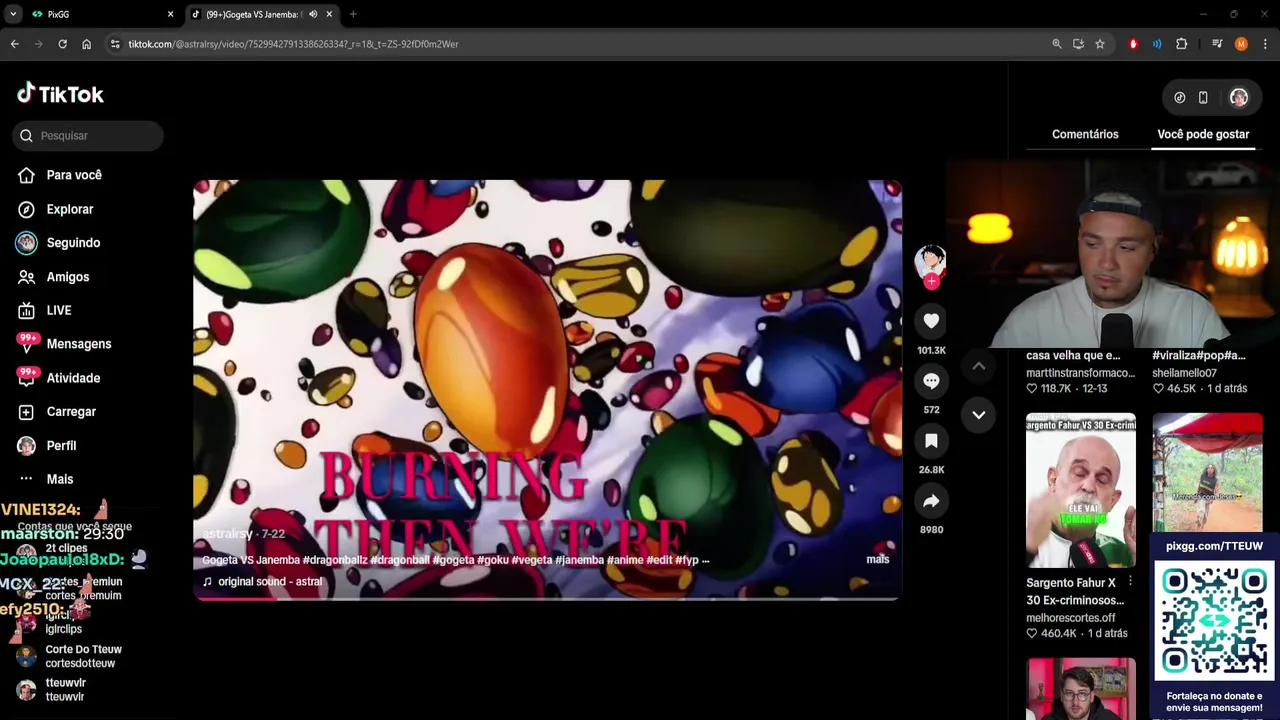Screen dimensions: 1280x720
Task: Open the tab search dropdown arrow
Action: [13, 14]
